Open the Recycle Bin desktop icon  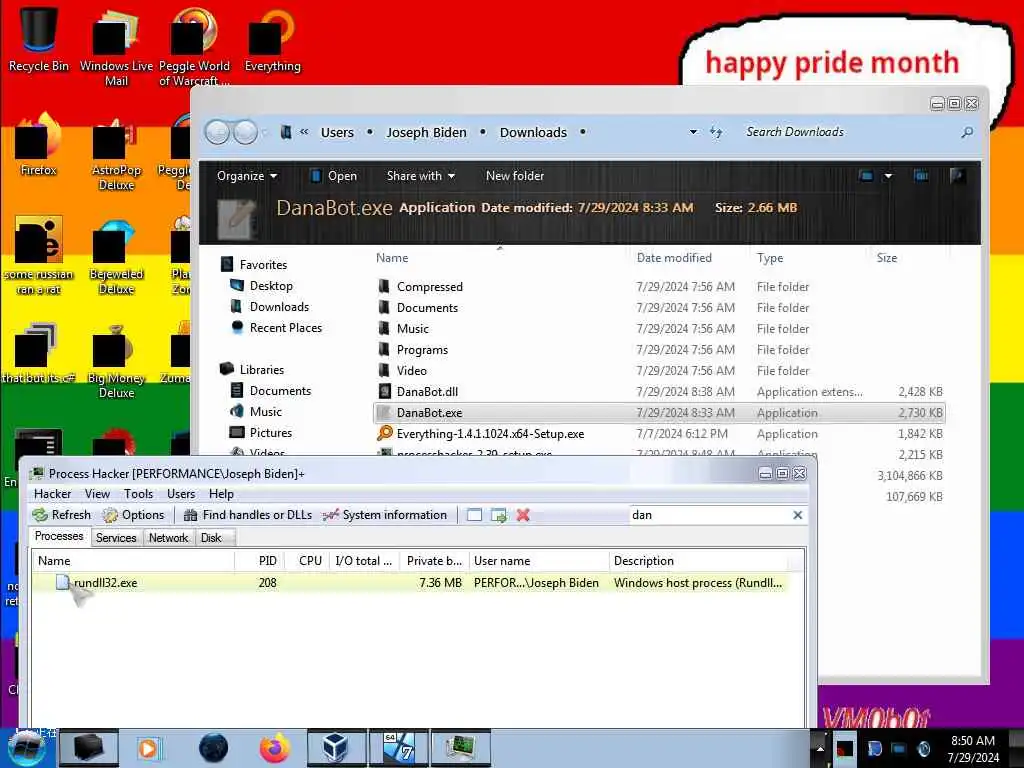point(38,38)
